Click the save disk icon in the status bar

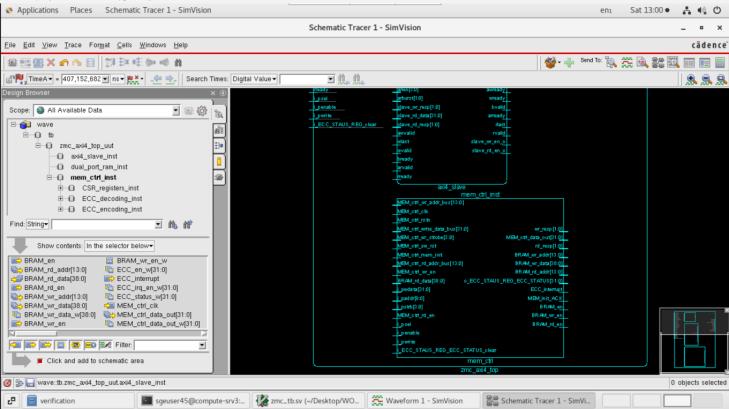30,383
